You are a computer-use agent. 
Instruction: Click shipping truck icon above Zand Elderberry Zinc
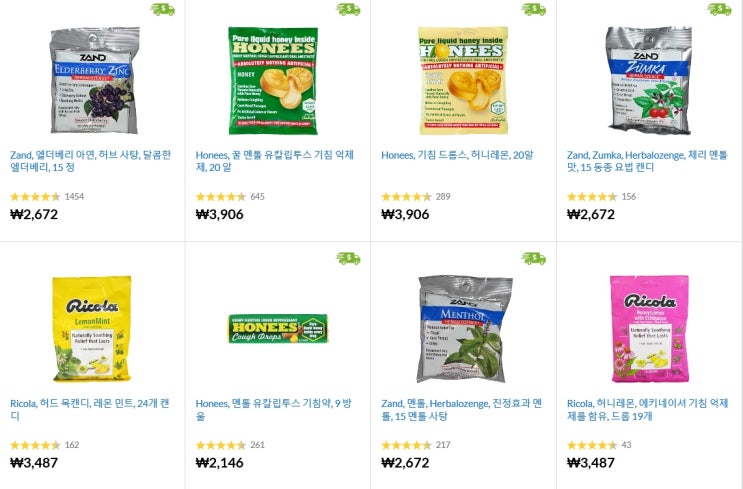tap(163, 9)
